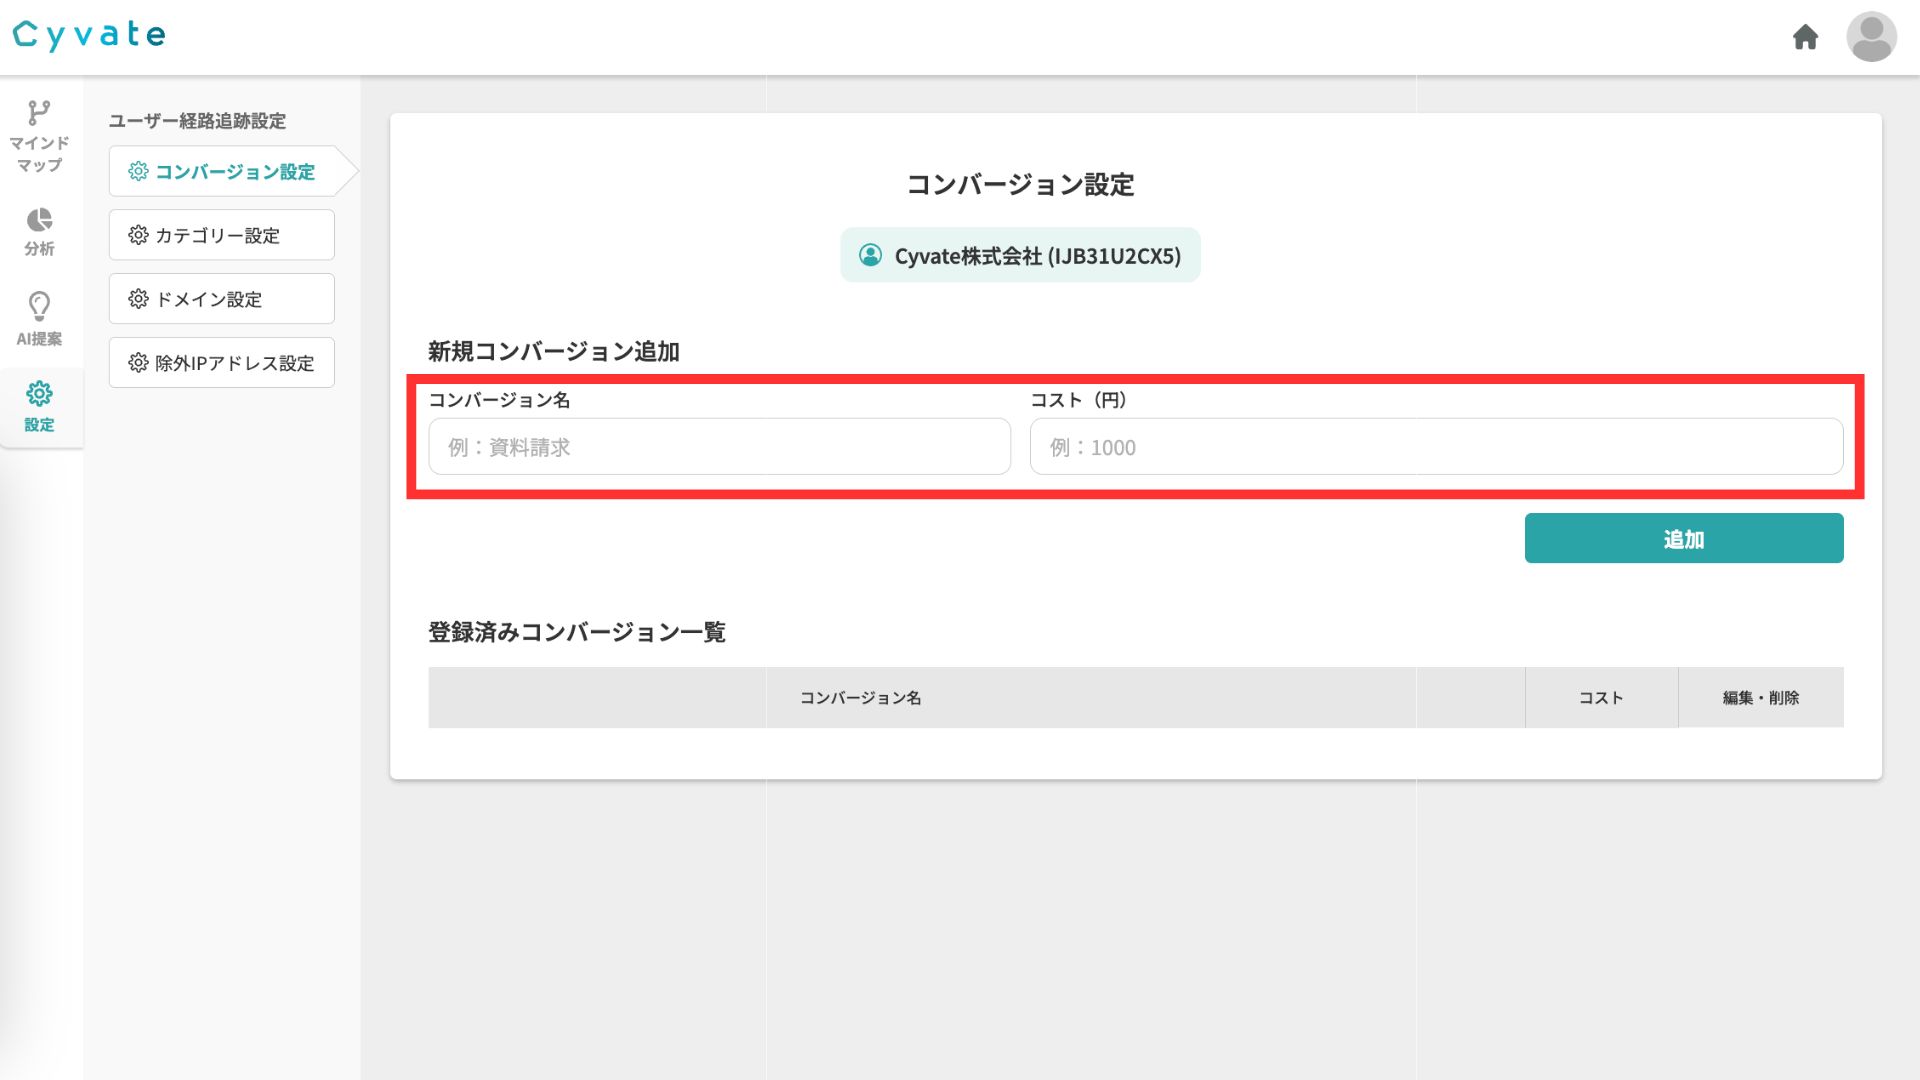Open the user avatar profile icon
The image size is (1920, 1080).
point(1871,37)
